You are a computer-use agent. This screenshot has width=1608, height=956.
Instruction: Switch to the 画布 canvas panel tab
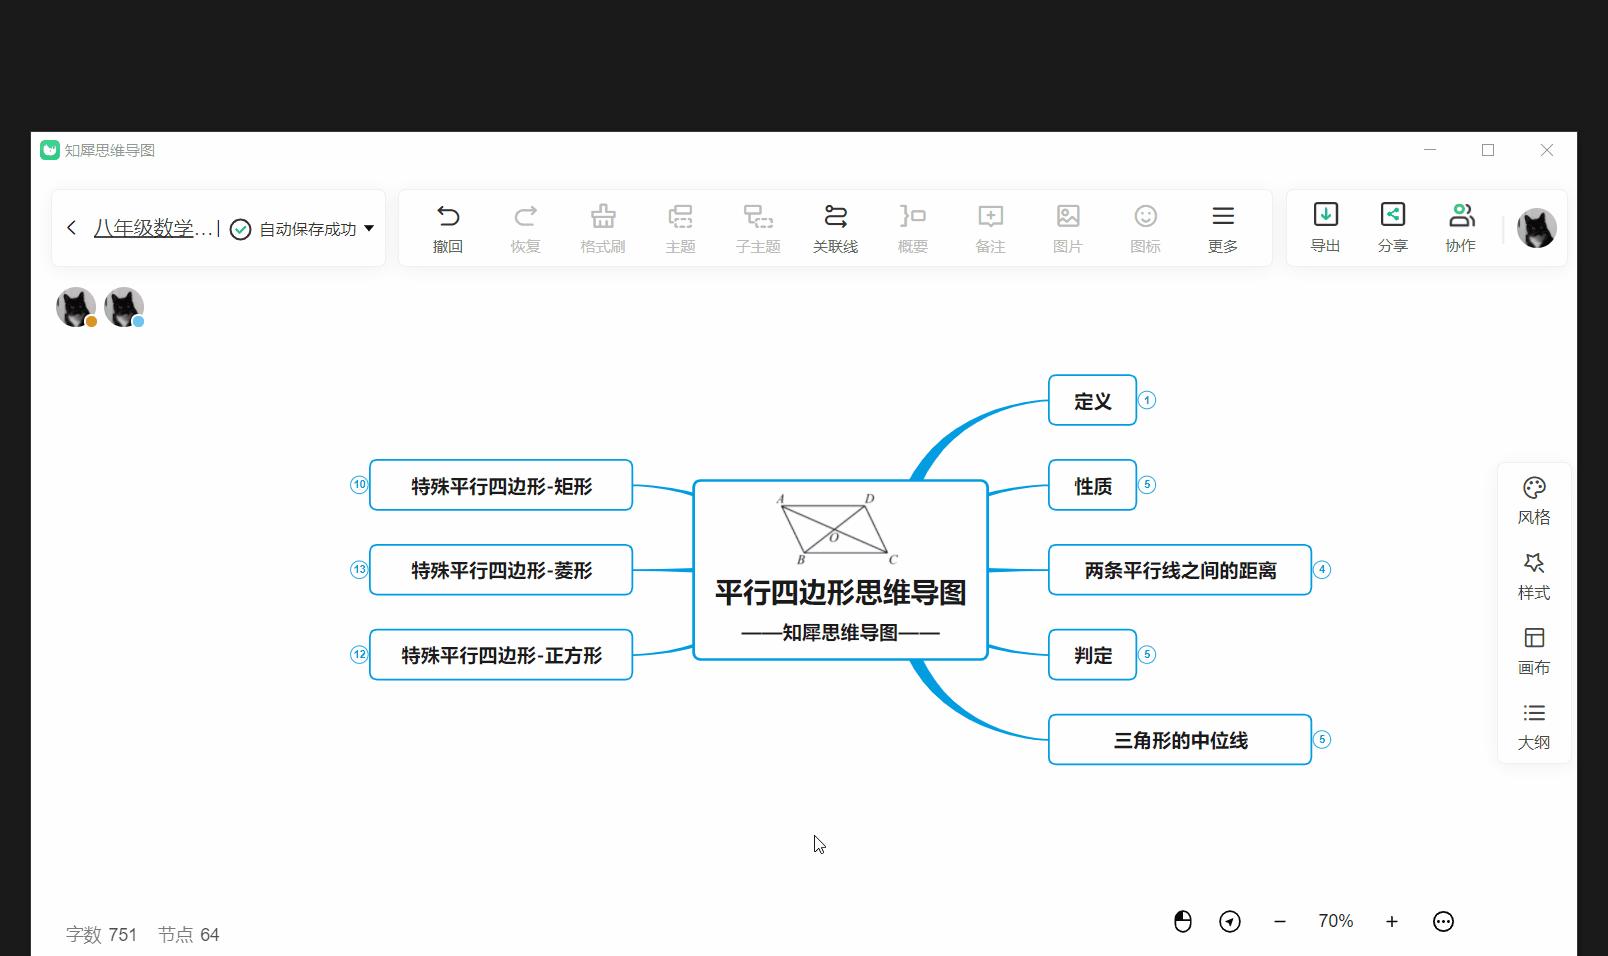1533,650
